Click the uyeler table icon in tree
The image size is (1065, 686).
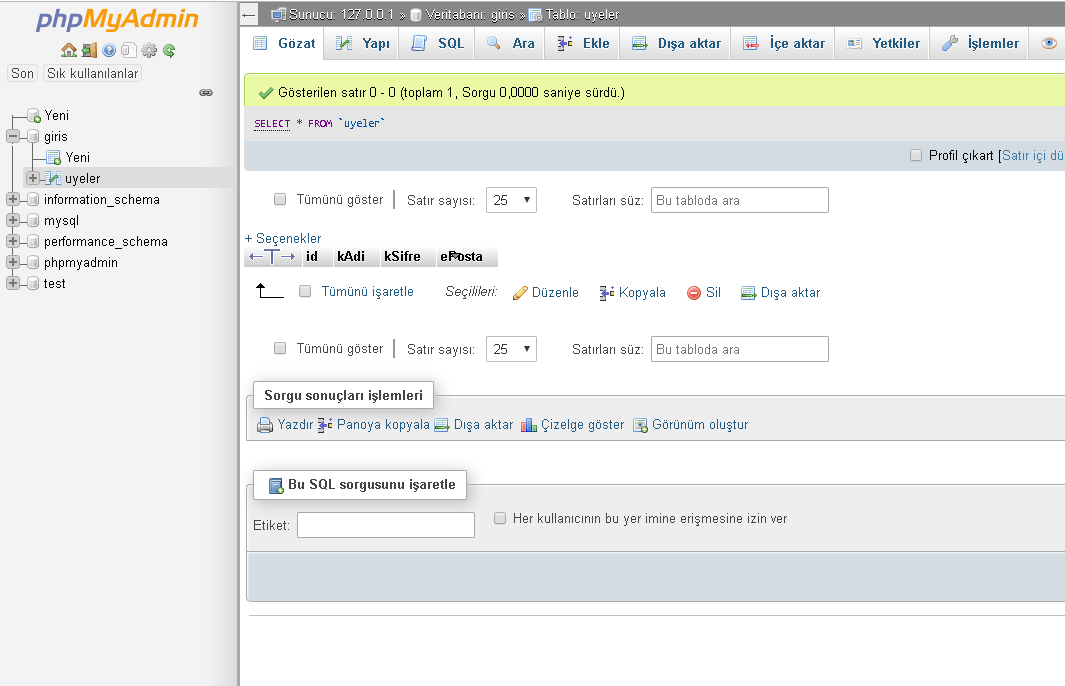pos(53,178)
